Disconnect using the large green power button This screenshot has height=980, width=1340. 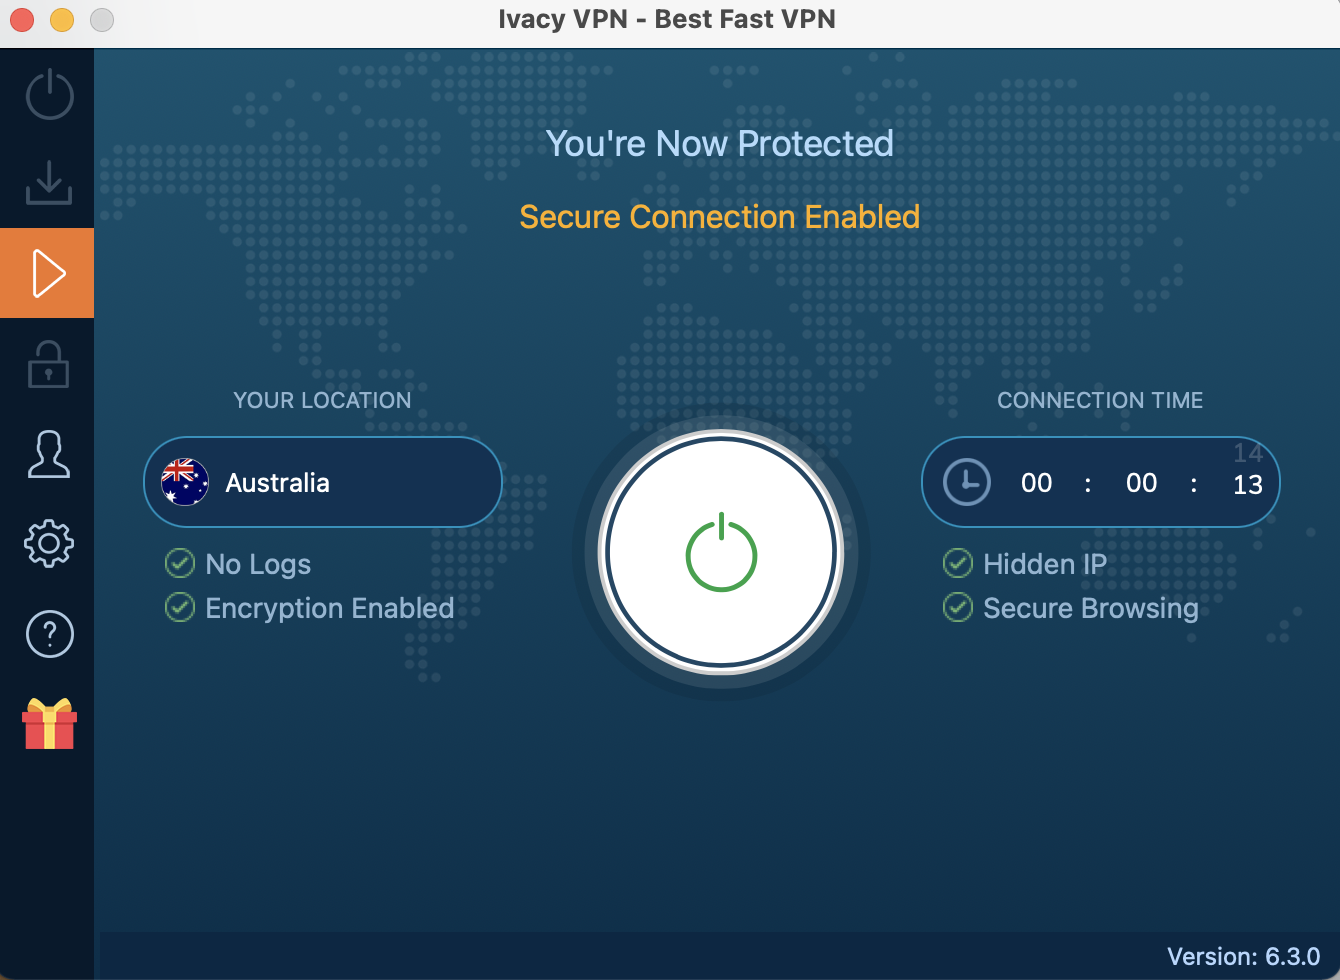[x=721, y=553]
